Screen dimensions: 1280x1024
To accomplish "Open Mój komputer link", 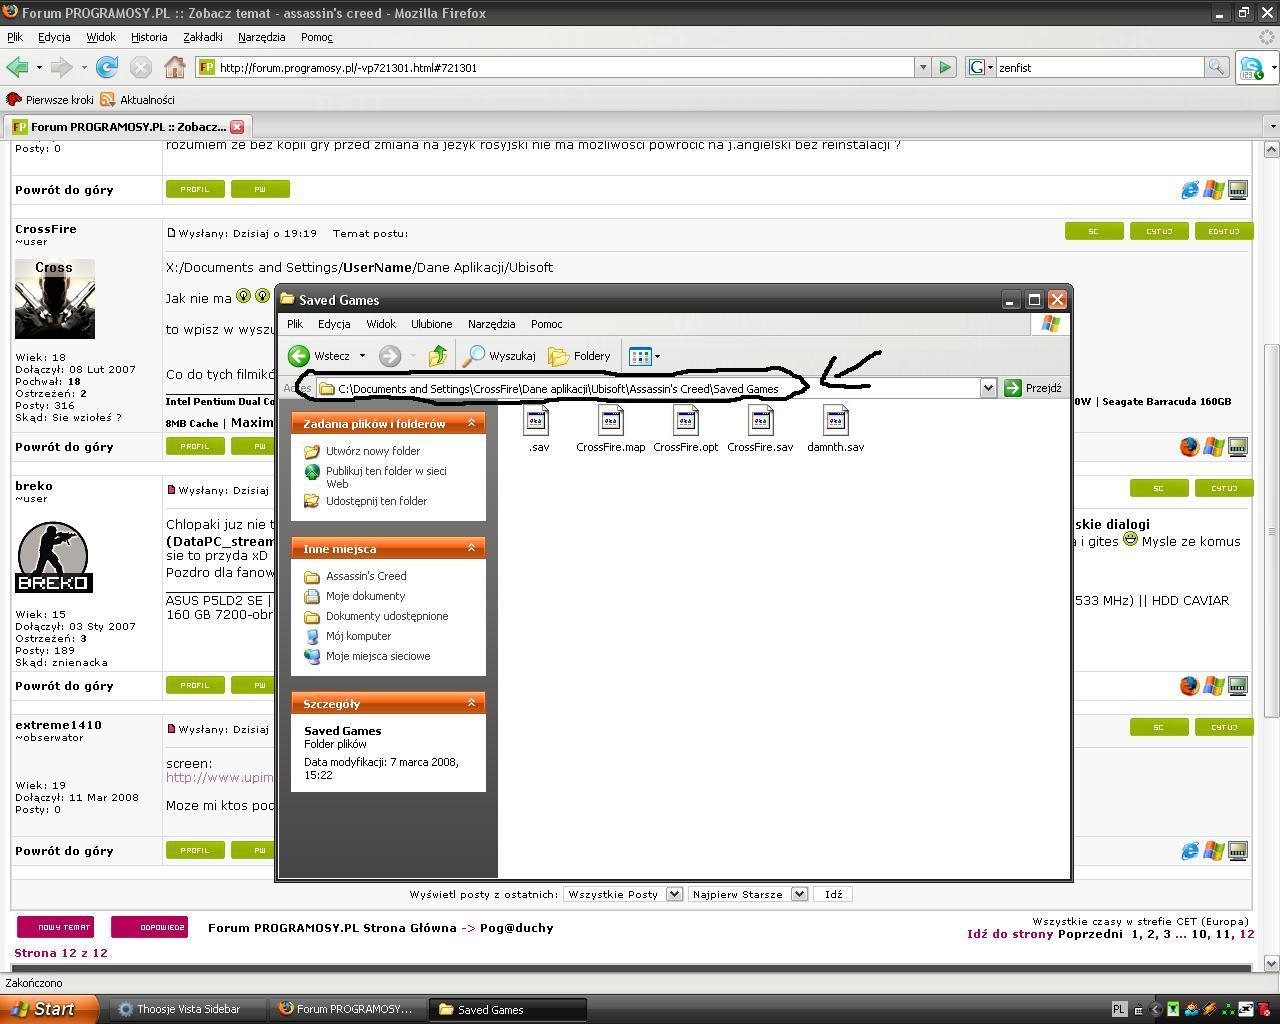I will click(358, 636).
